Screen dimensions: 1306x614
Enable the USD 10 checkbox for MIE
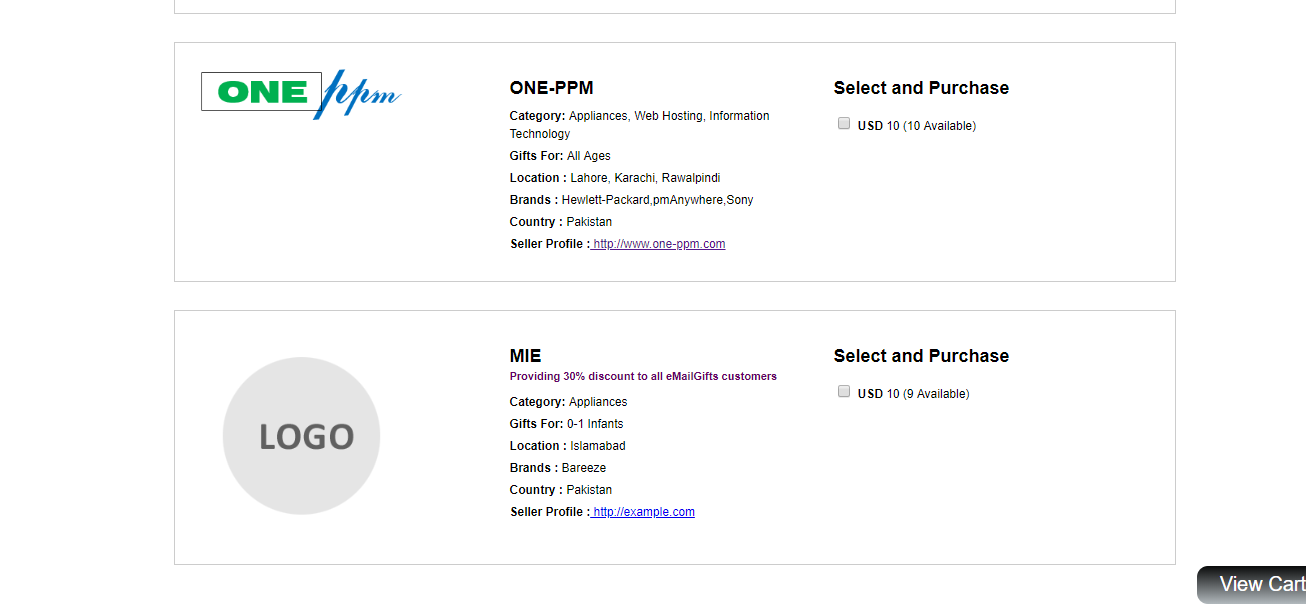844,392
